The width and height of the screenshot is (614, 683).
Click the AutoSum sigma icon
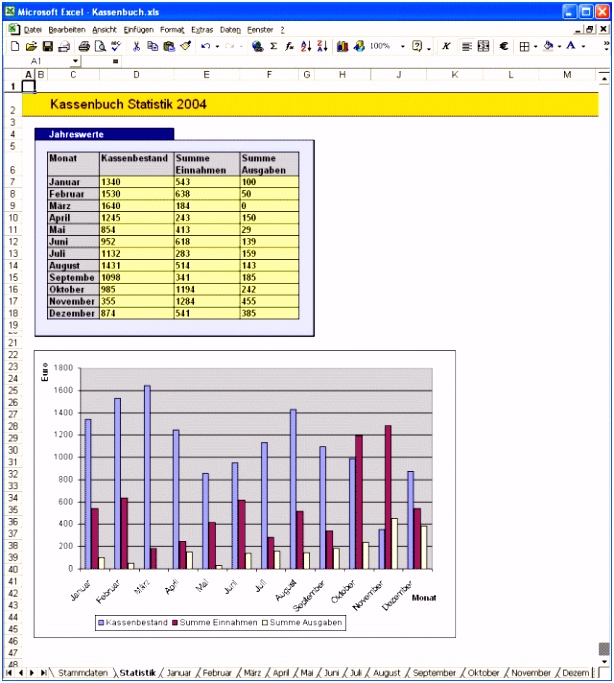tap(274, 46)
